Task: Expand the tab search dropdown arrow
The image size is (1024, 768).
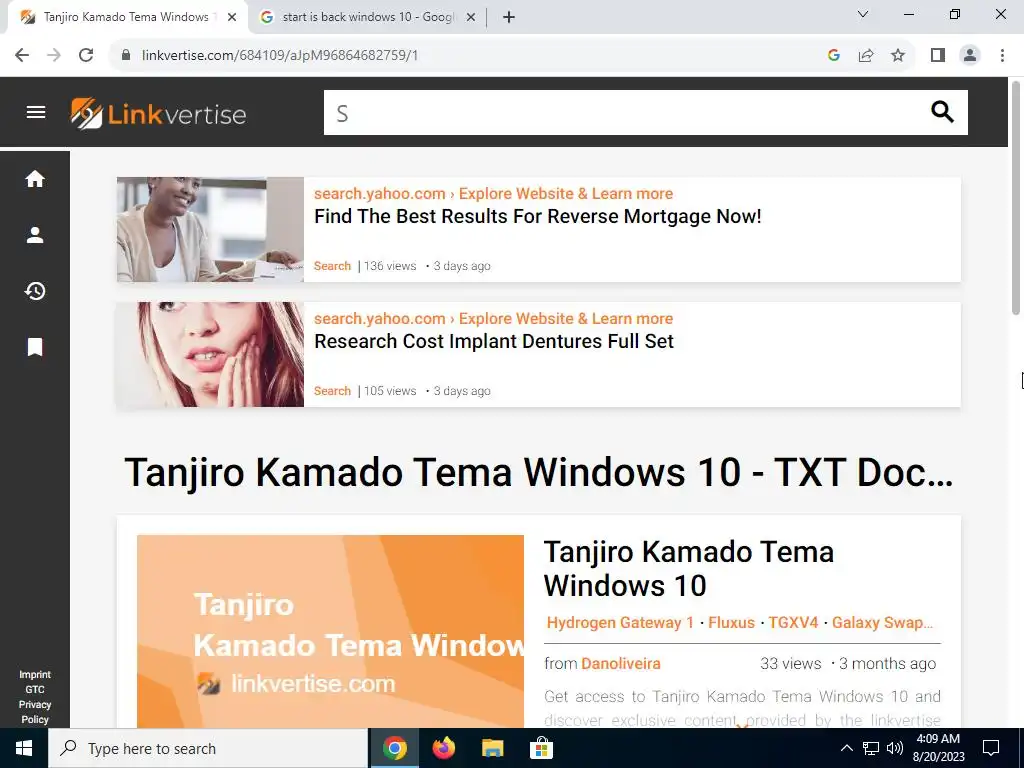Action: 863,14
